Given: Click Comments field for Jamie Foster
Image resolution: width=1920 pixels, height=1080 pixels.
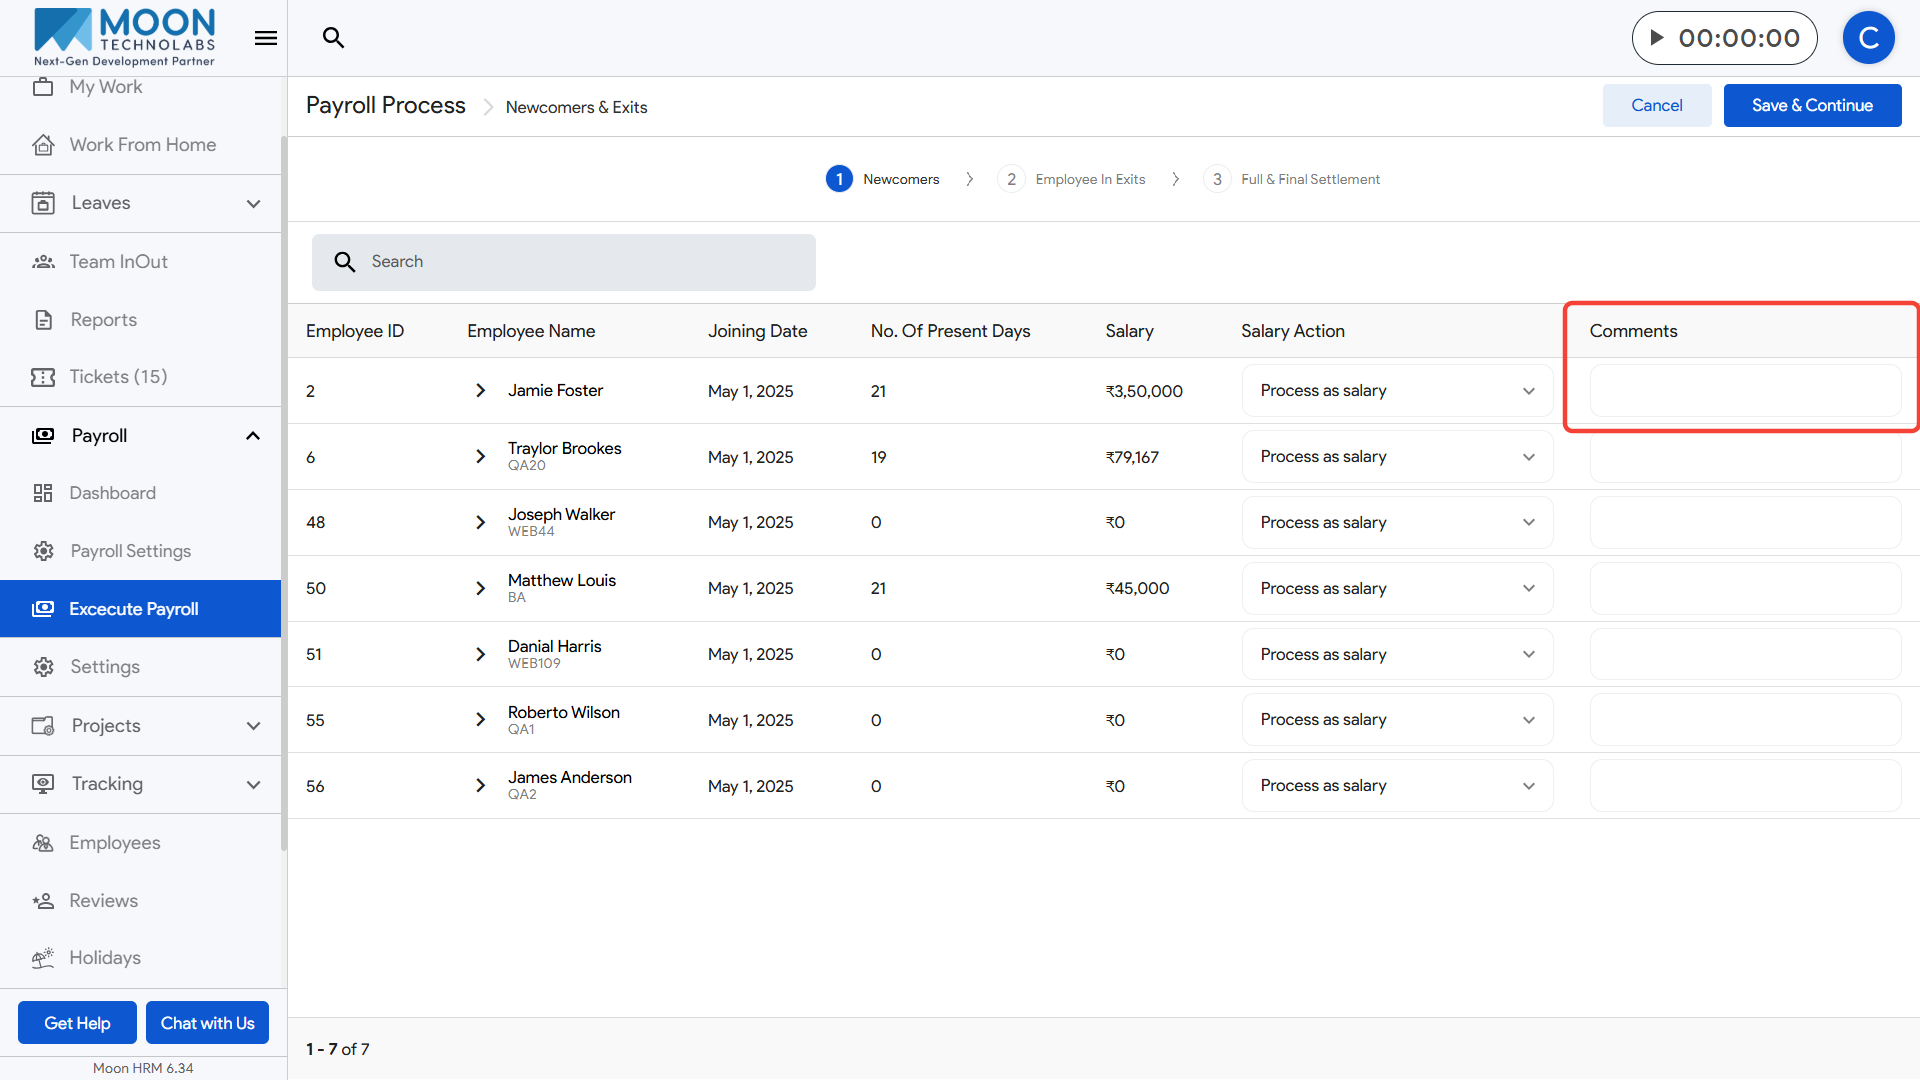Looking at the screenshot, I should pos(1744,391).
